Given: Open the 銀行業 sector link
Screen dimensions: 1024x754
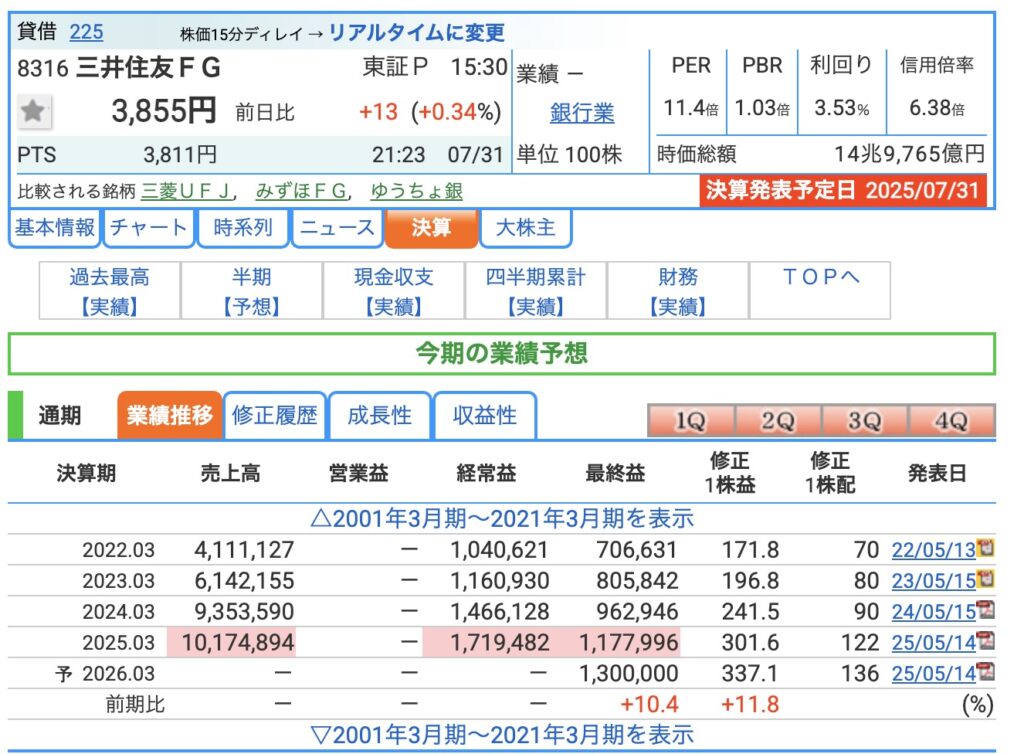Looking at the screenshot, I should tap(582, 113).
